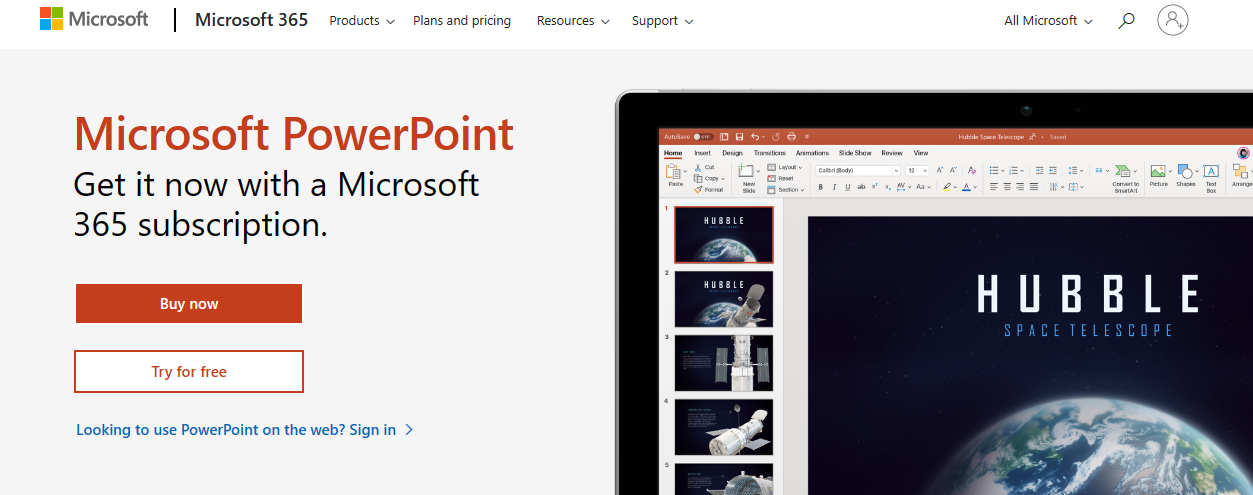This screenshot has height=495, width=1253.
Task: Click Reset icon in preview ribbon
Action: click(771, 178)
